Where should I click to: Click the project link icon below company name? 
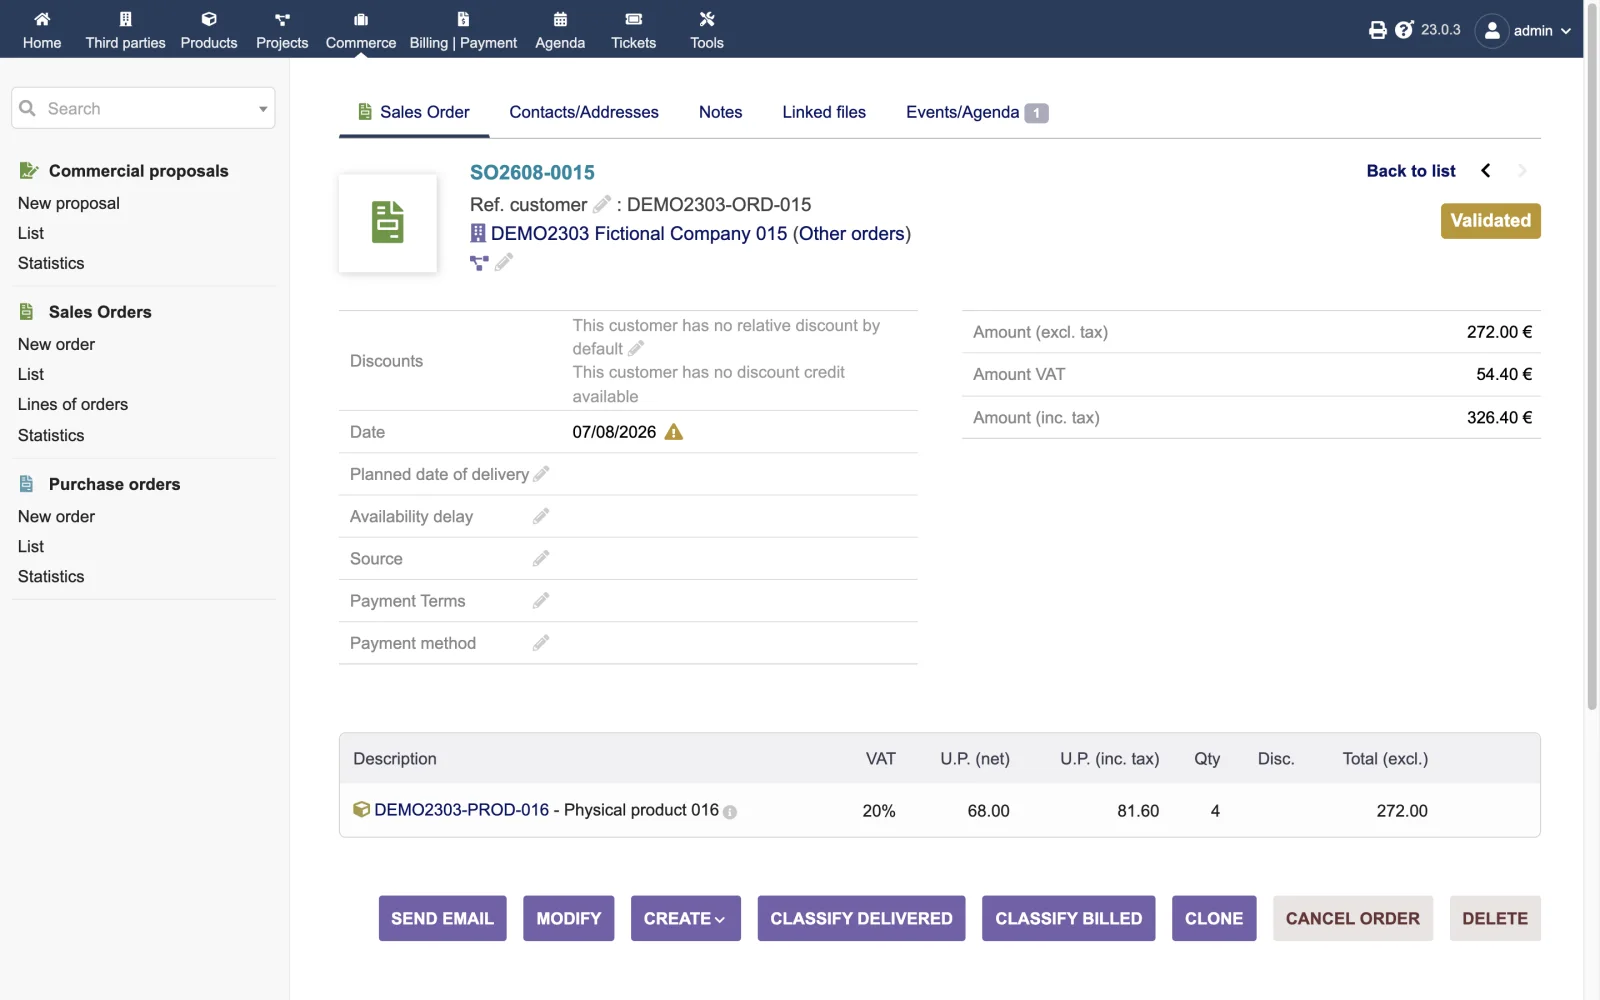click(479, 262)
